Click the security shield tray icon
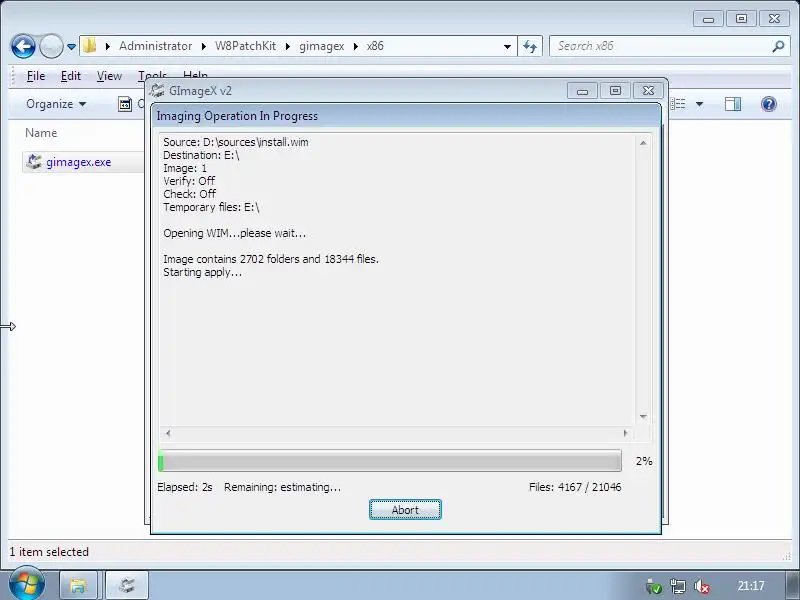Screen dimensions: 800x600 654,587
